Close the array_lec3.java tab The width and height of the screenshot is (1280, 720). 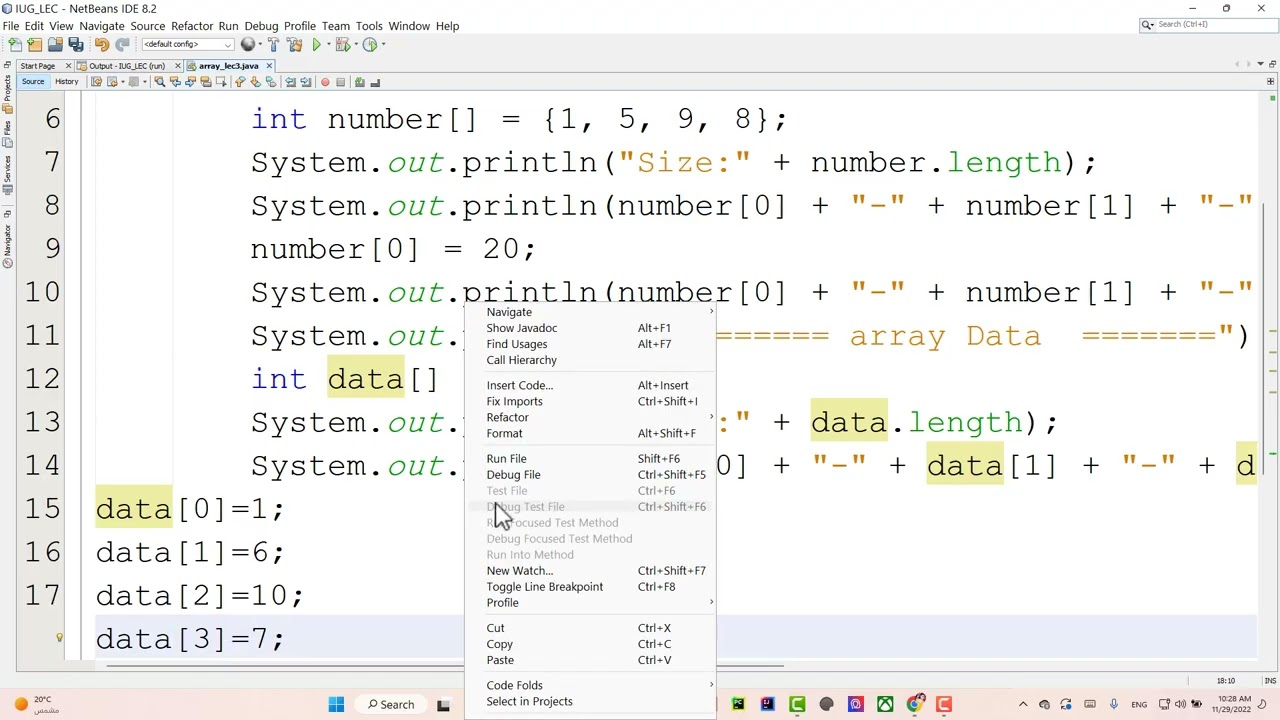tap(269, 66)
